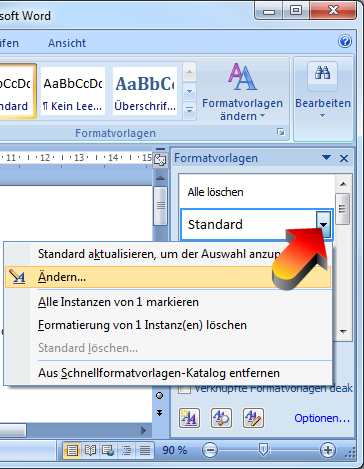The width and height of the screenshot is (364, 469).
Task: Switch to Entwurf view icon
Action: pyautogui.click(x=145, y=451)
